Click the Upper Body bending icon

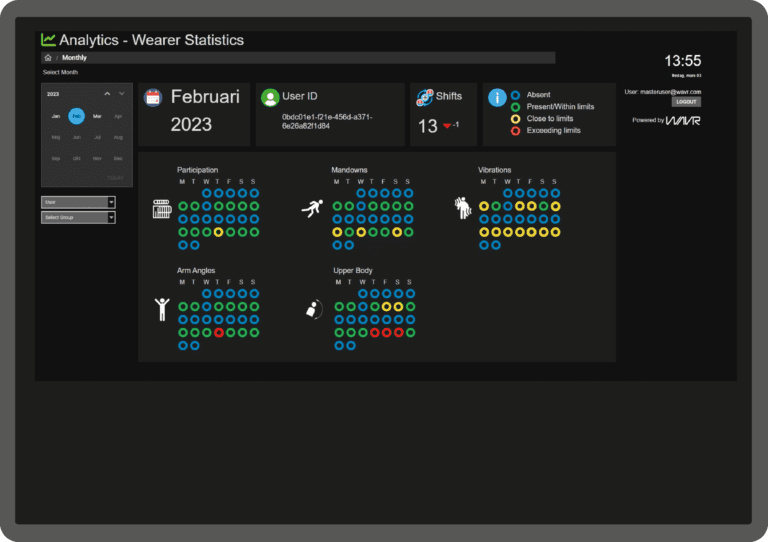tap(313, 309)
